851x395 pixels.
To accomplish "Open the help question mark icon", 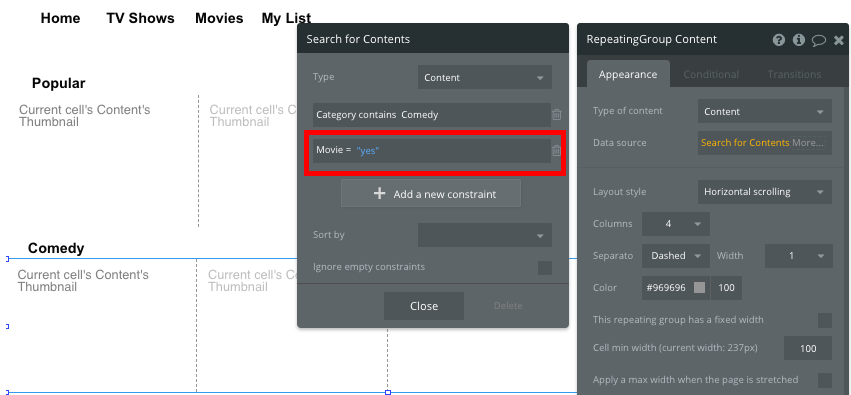I will (x=779, y=40).
